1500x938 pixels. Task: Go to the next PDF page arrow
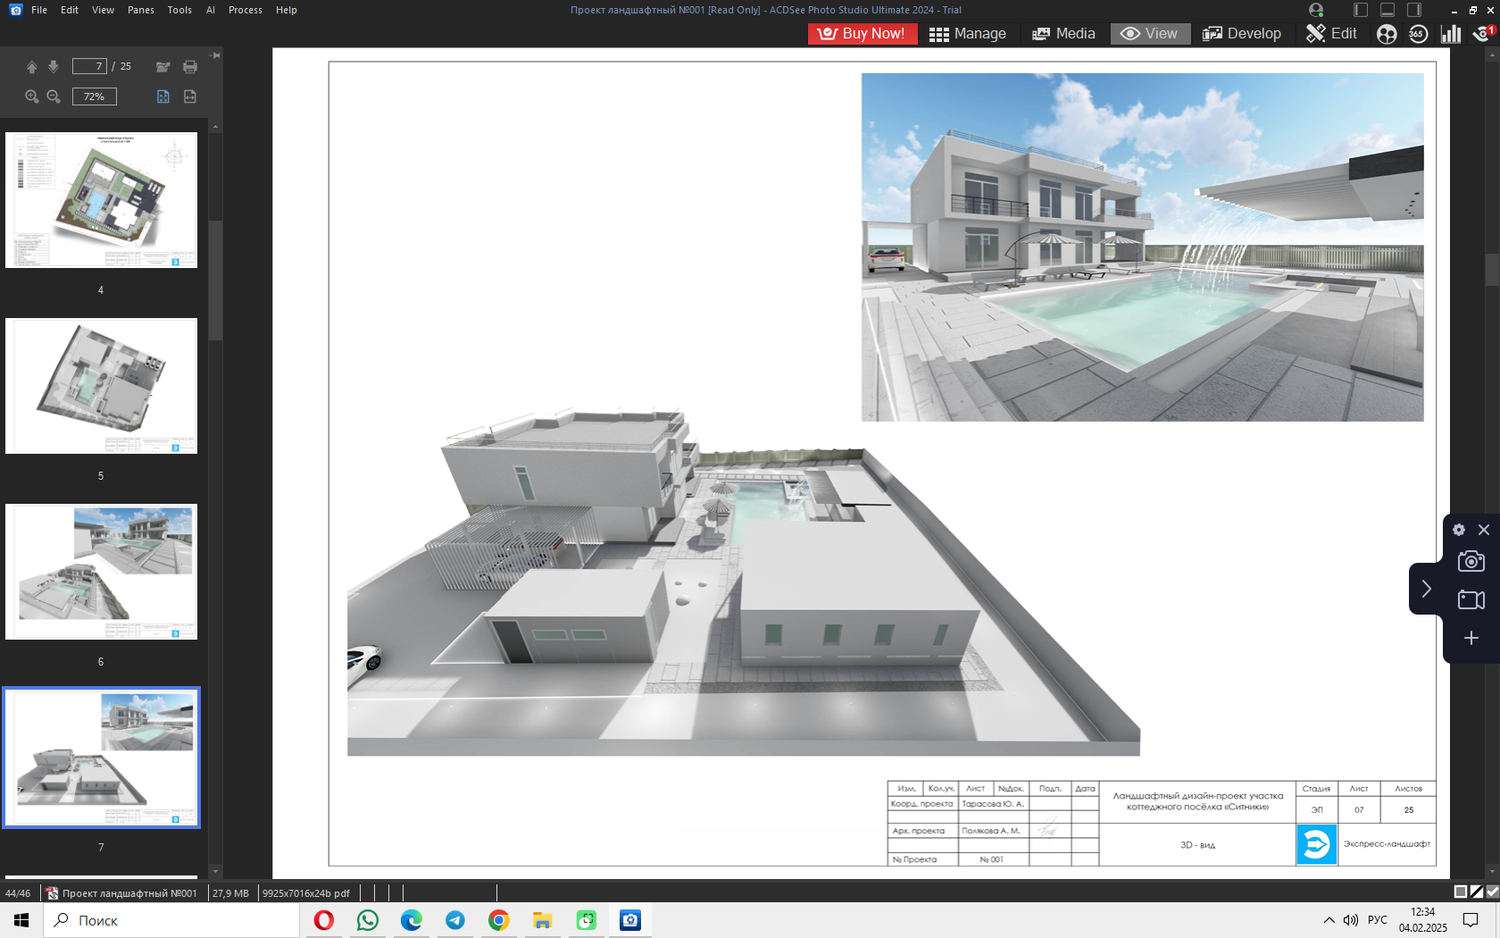point(54,67)
